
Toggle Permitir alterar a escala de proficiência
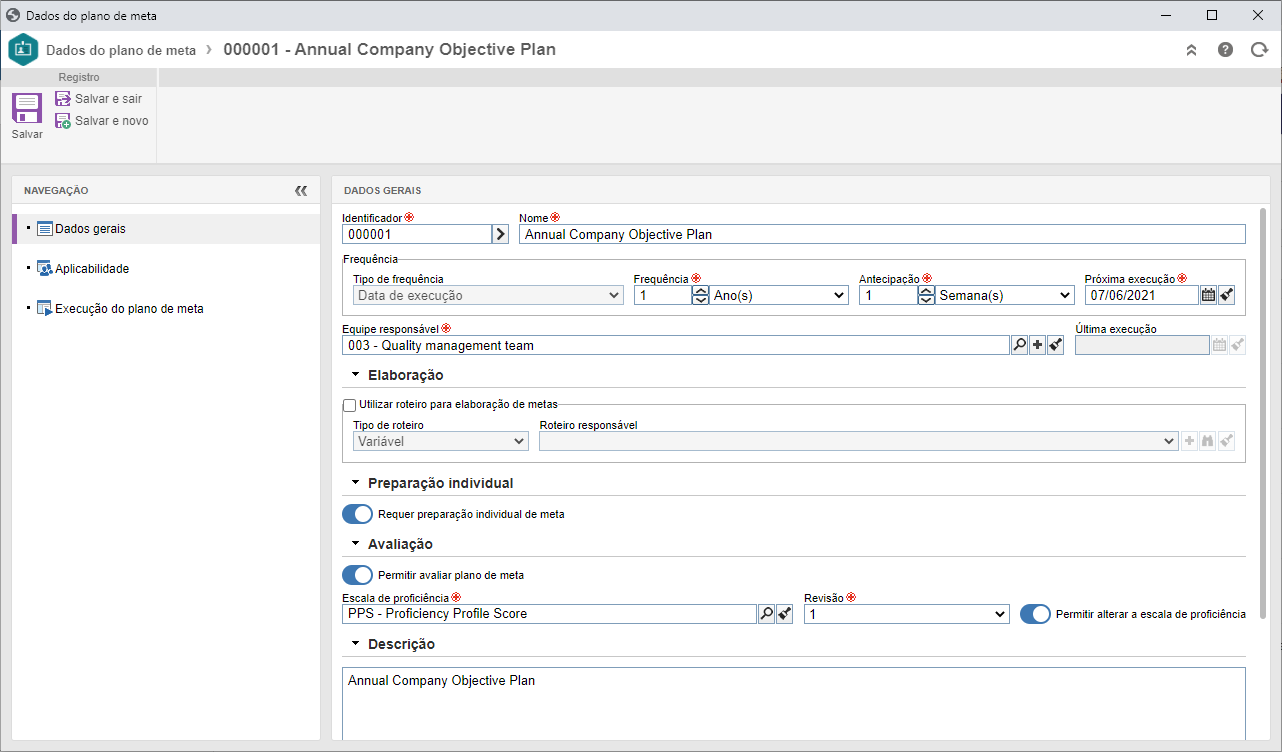(x=1035, y=614)
